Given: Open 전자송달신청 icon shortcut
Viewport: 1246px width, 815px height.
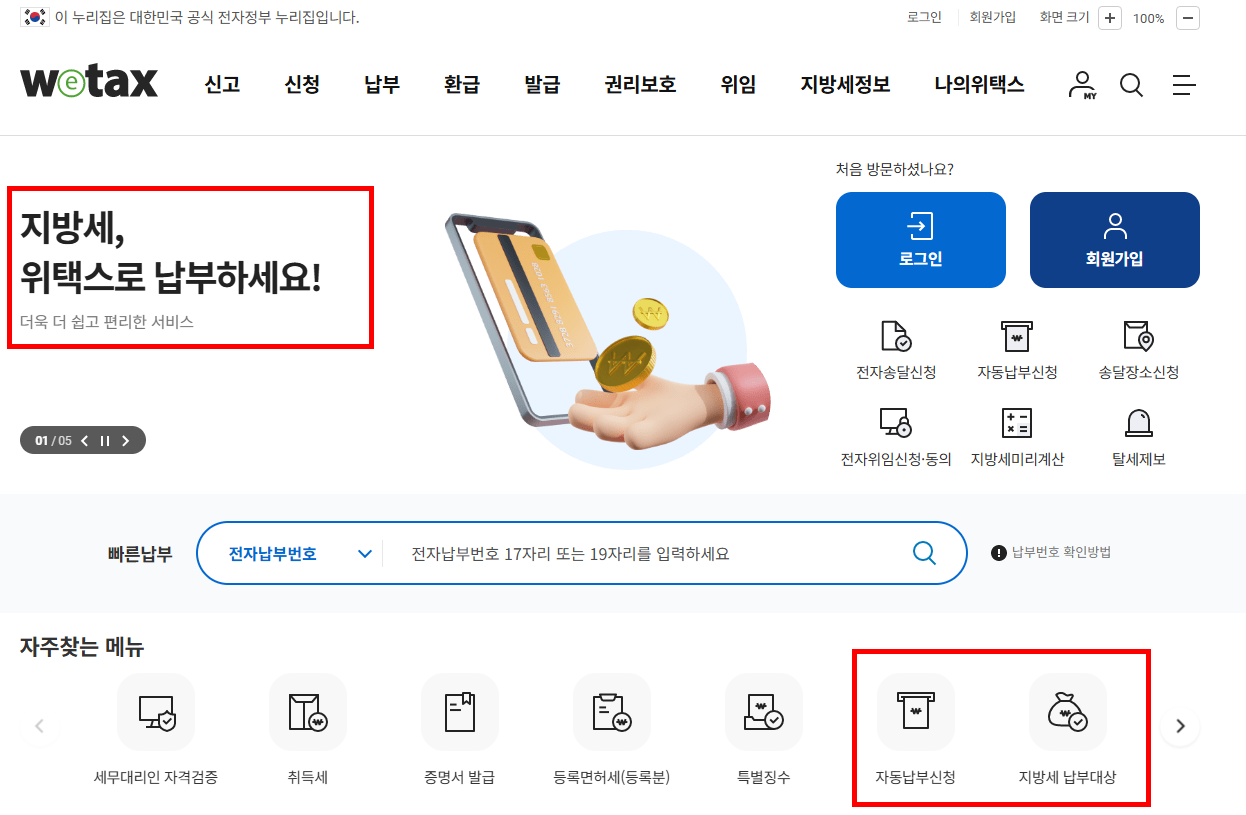Looking at the screenshot, I should (896, 337).
